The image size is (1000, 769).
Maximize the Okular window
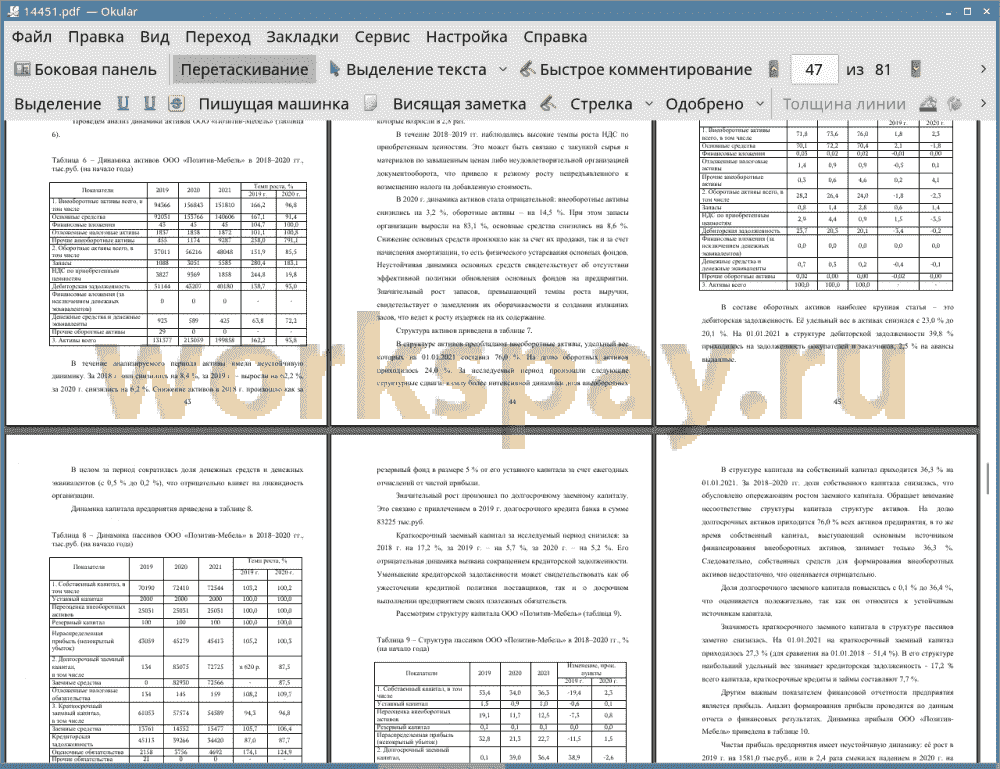[967, 11]
